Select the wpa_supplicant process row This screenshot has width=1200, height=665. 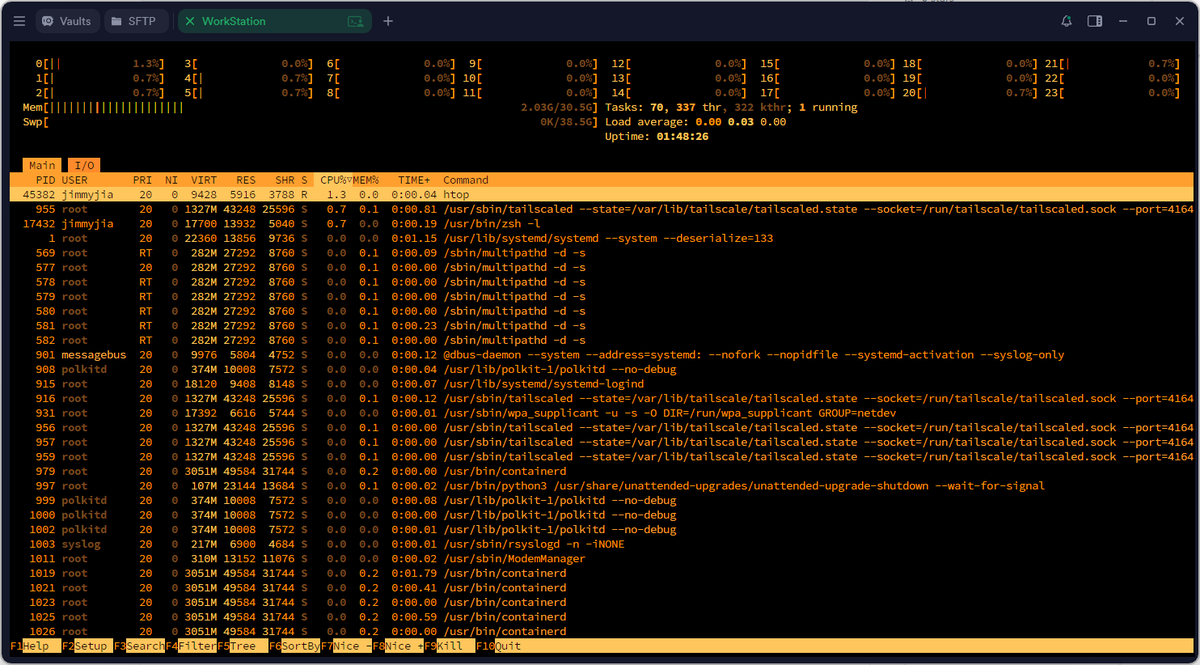[602, 413]
